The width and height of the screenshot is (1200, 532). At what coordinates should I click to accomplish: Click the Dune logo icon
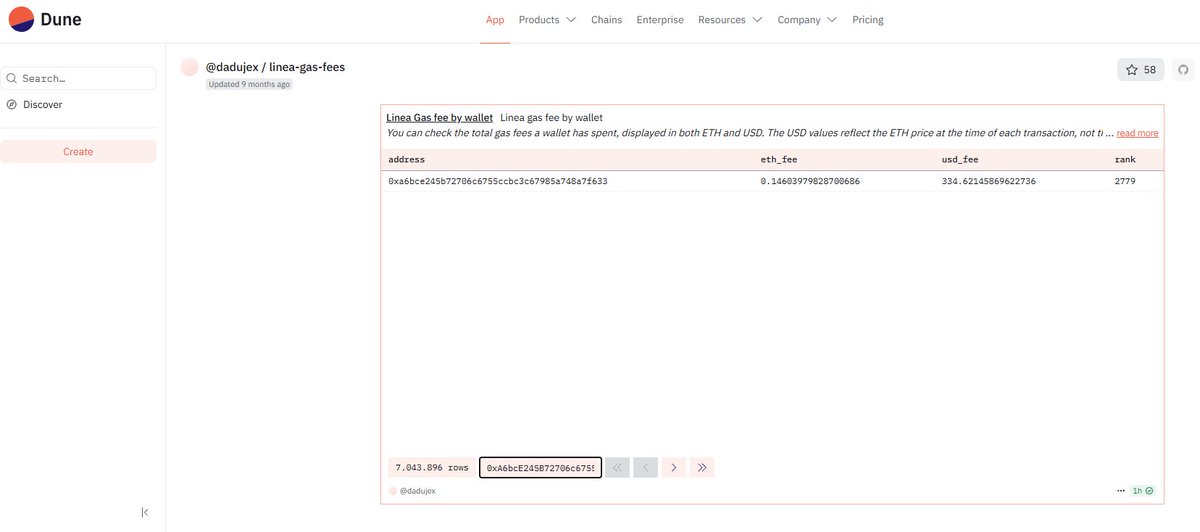[21, 18]
